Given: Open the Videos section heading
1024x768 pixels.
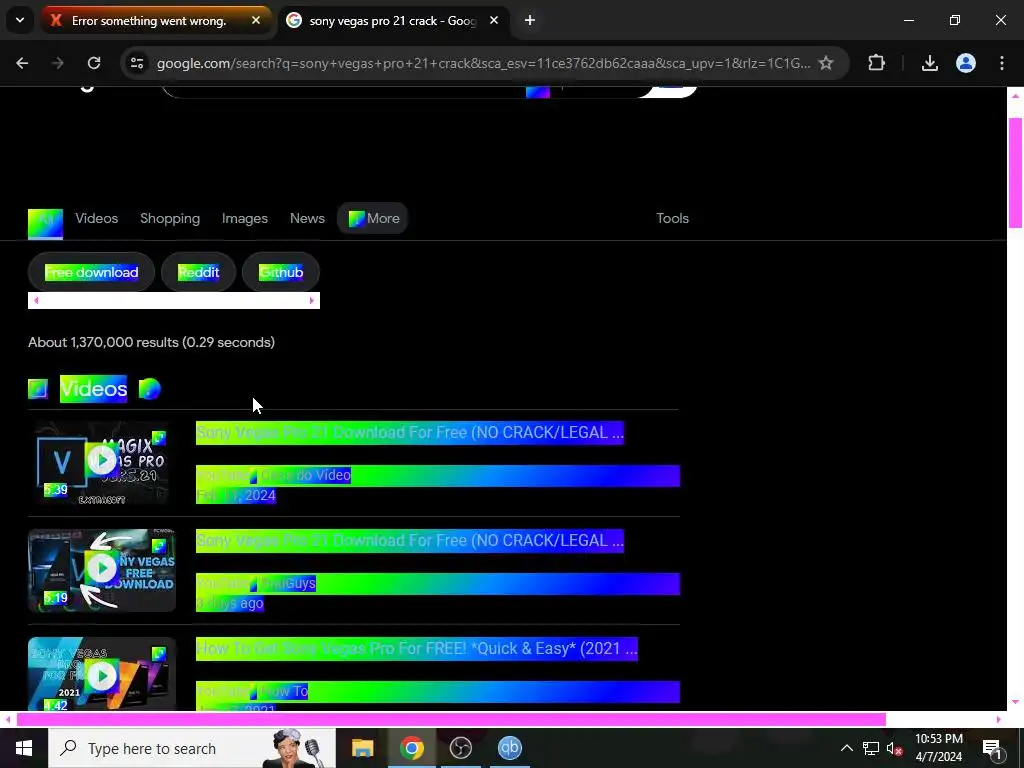Looking at the screenshot, I should 93,389.
